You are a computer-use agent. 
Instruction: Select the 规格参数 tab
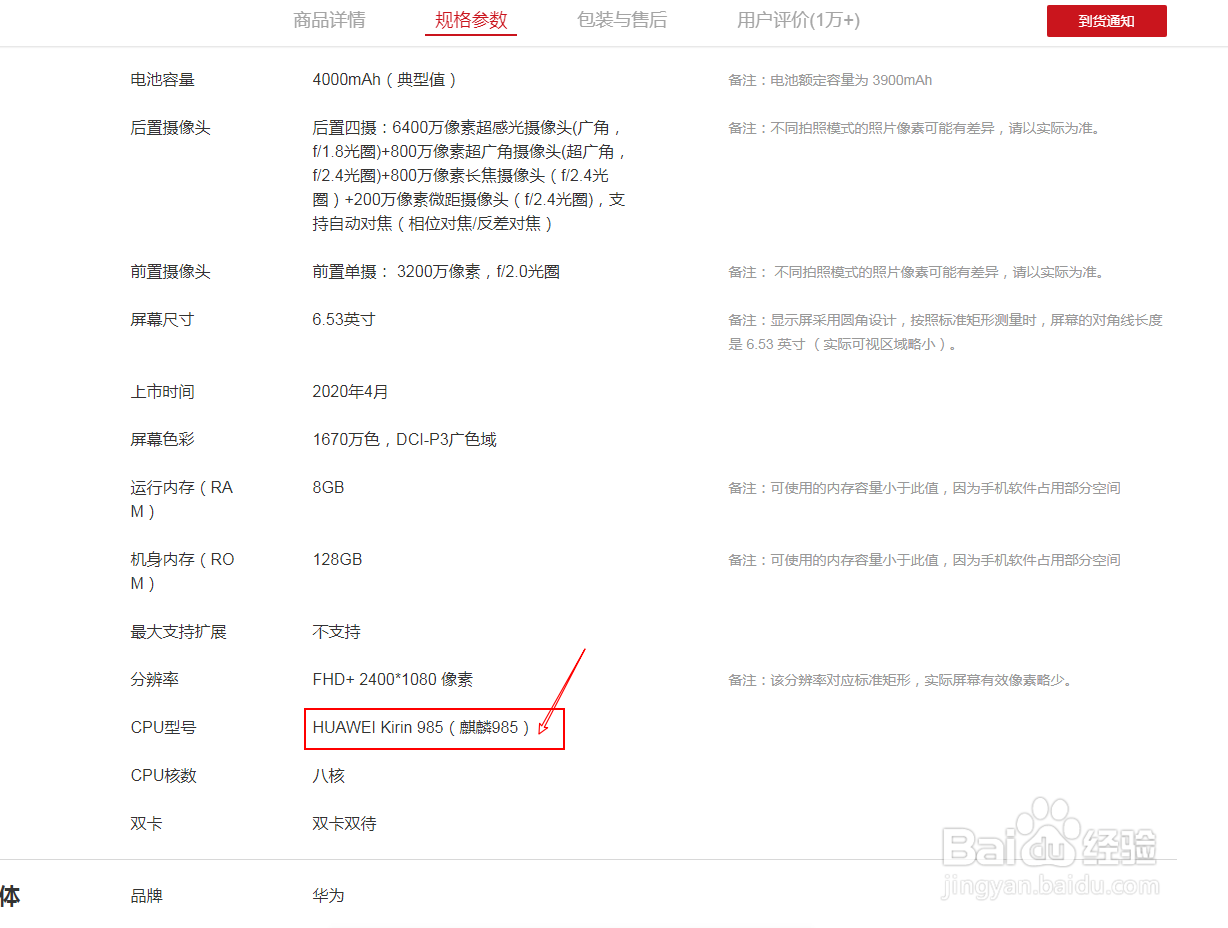click(471, 20)
